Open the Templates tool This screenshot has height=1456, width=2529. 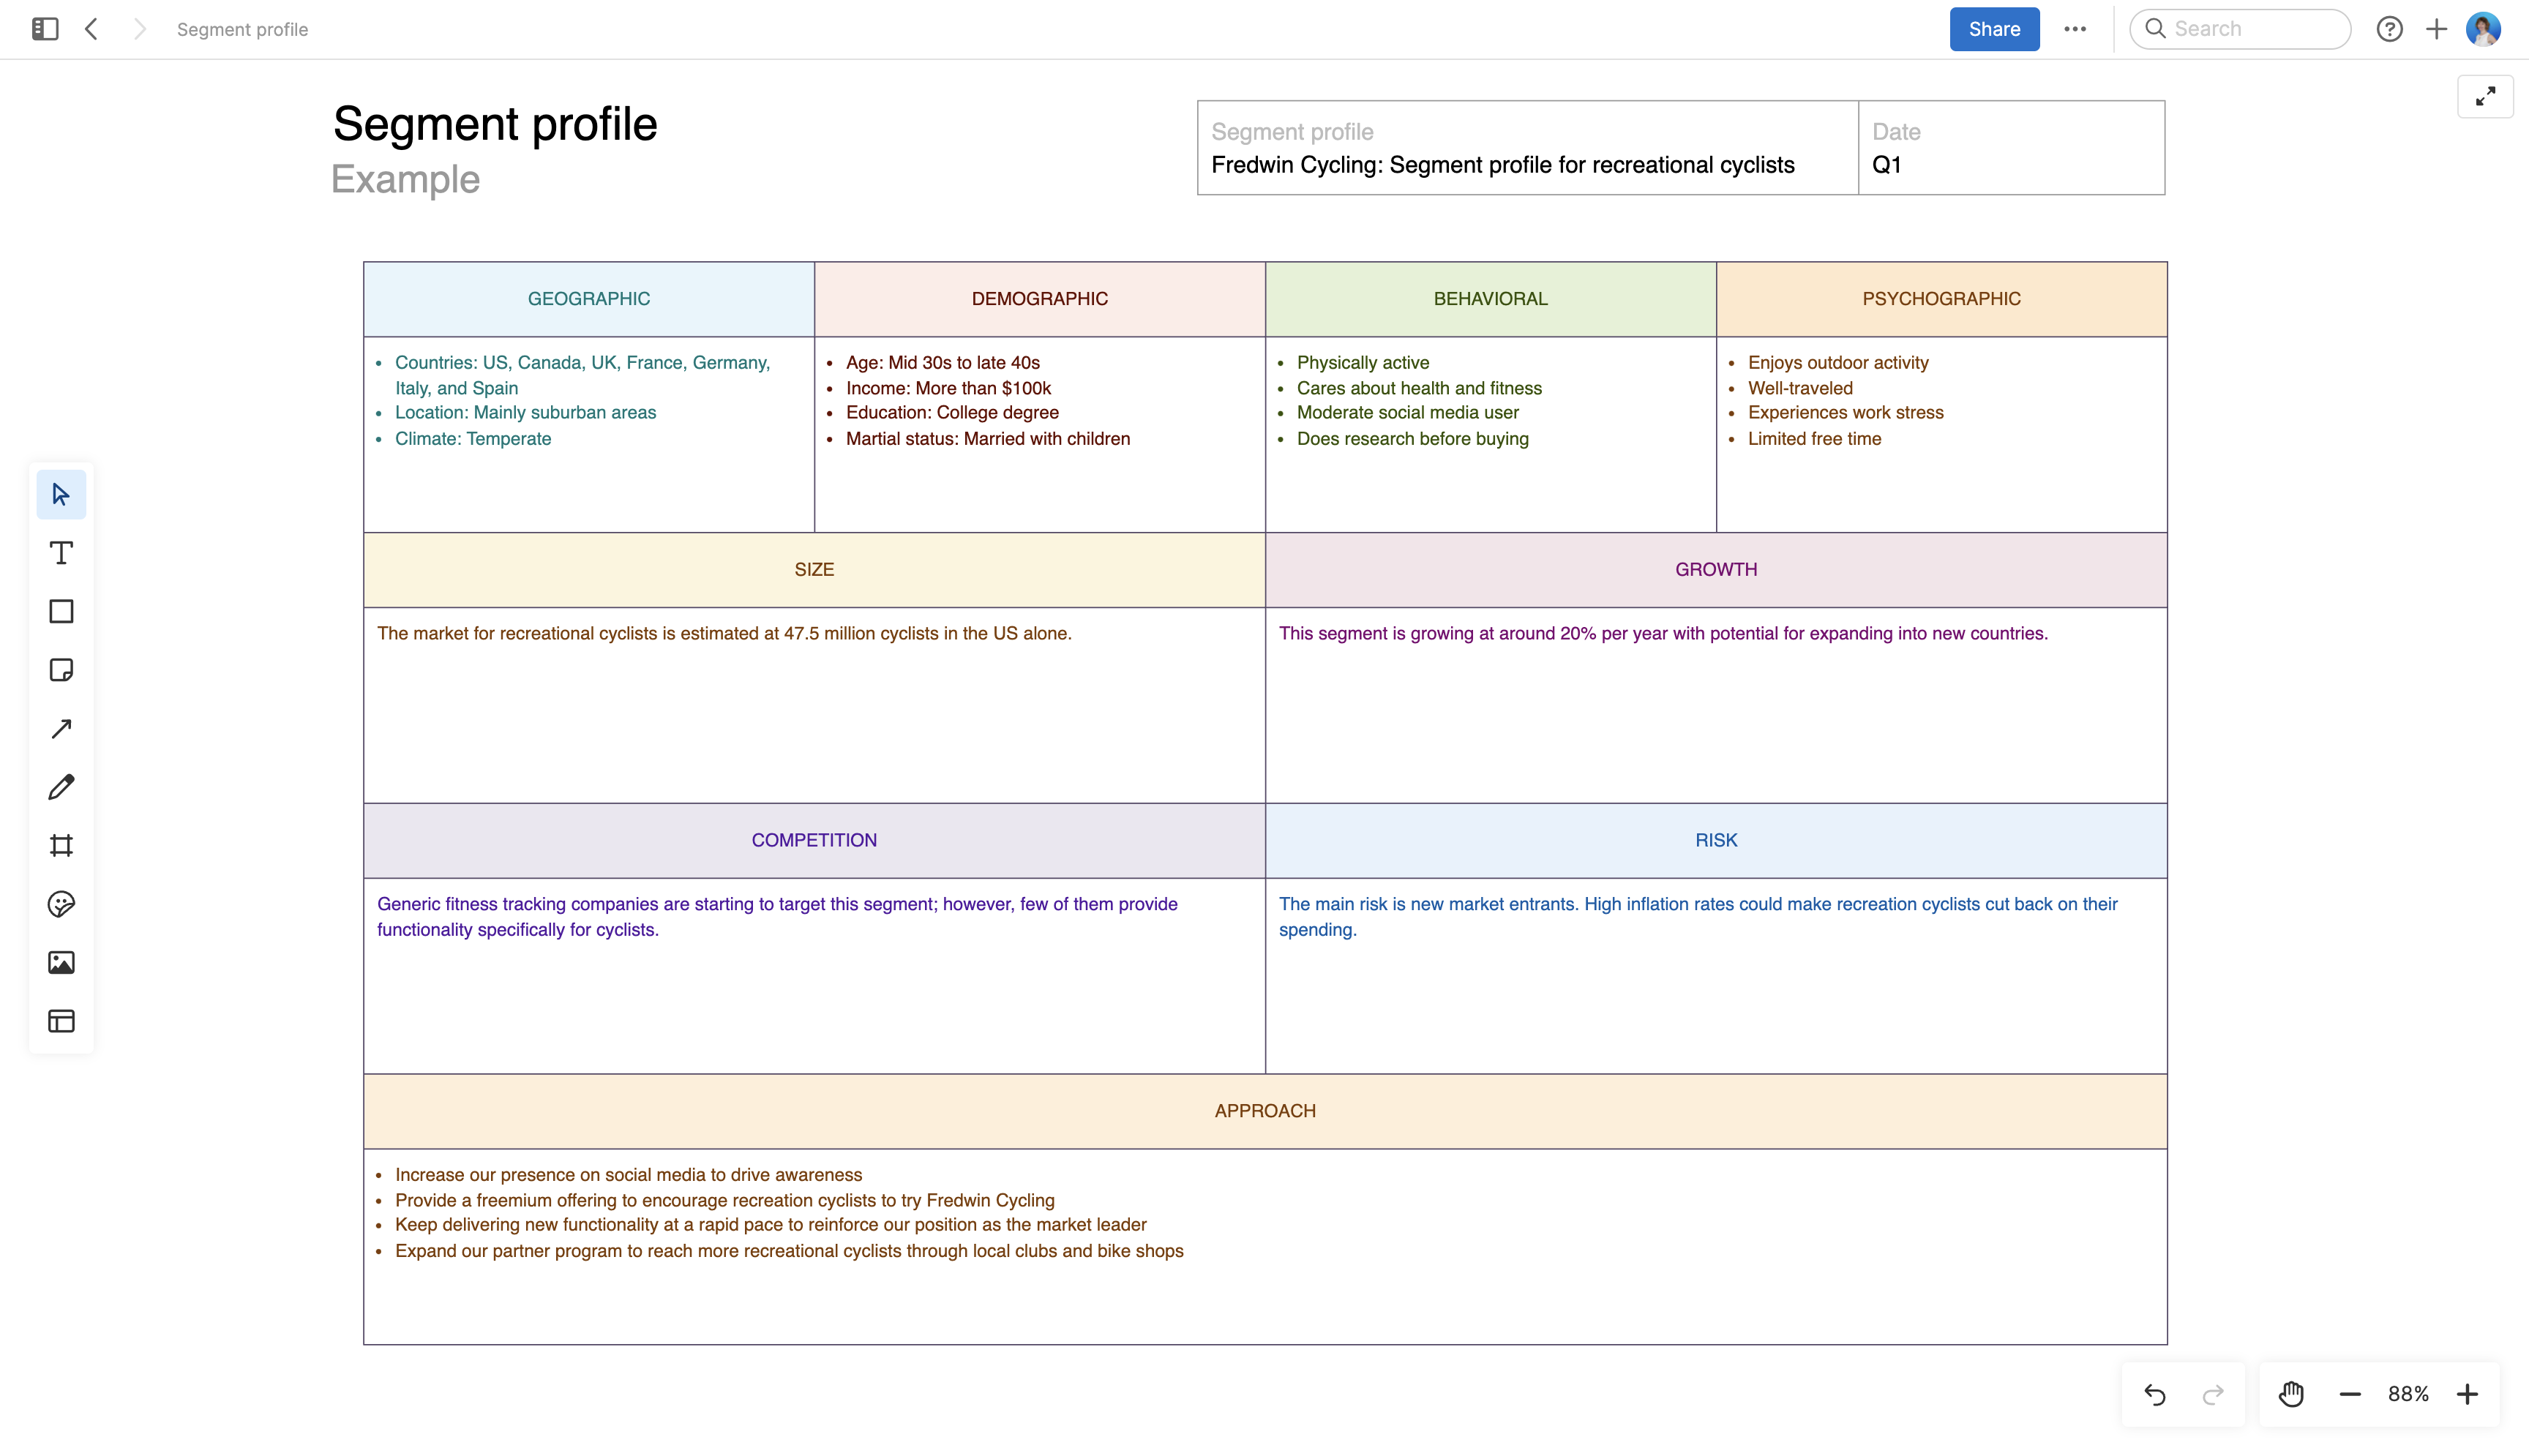click(61, 1021)
